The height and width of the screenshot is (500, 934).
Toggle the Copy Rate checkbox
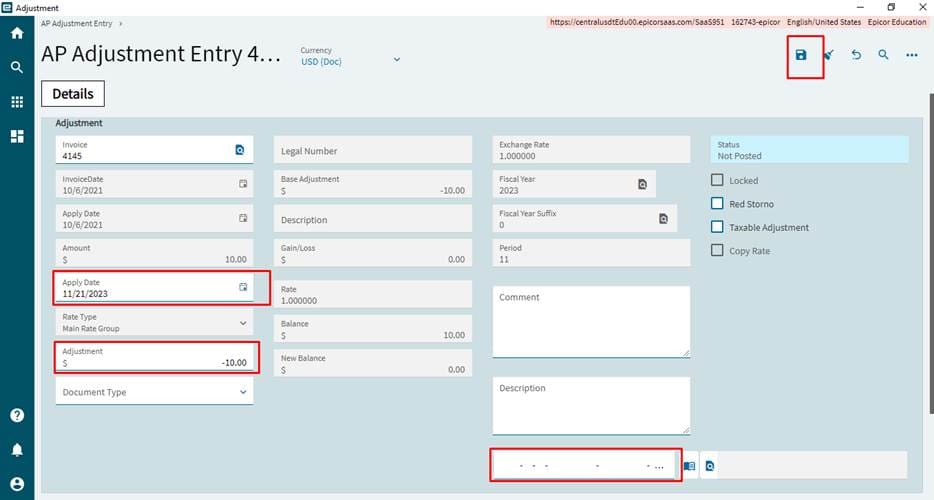tap(717, 250)
